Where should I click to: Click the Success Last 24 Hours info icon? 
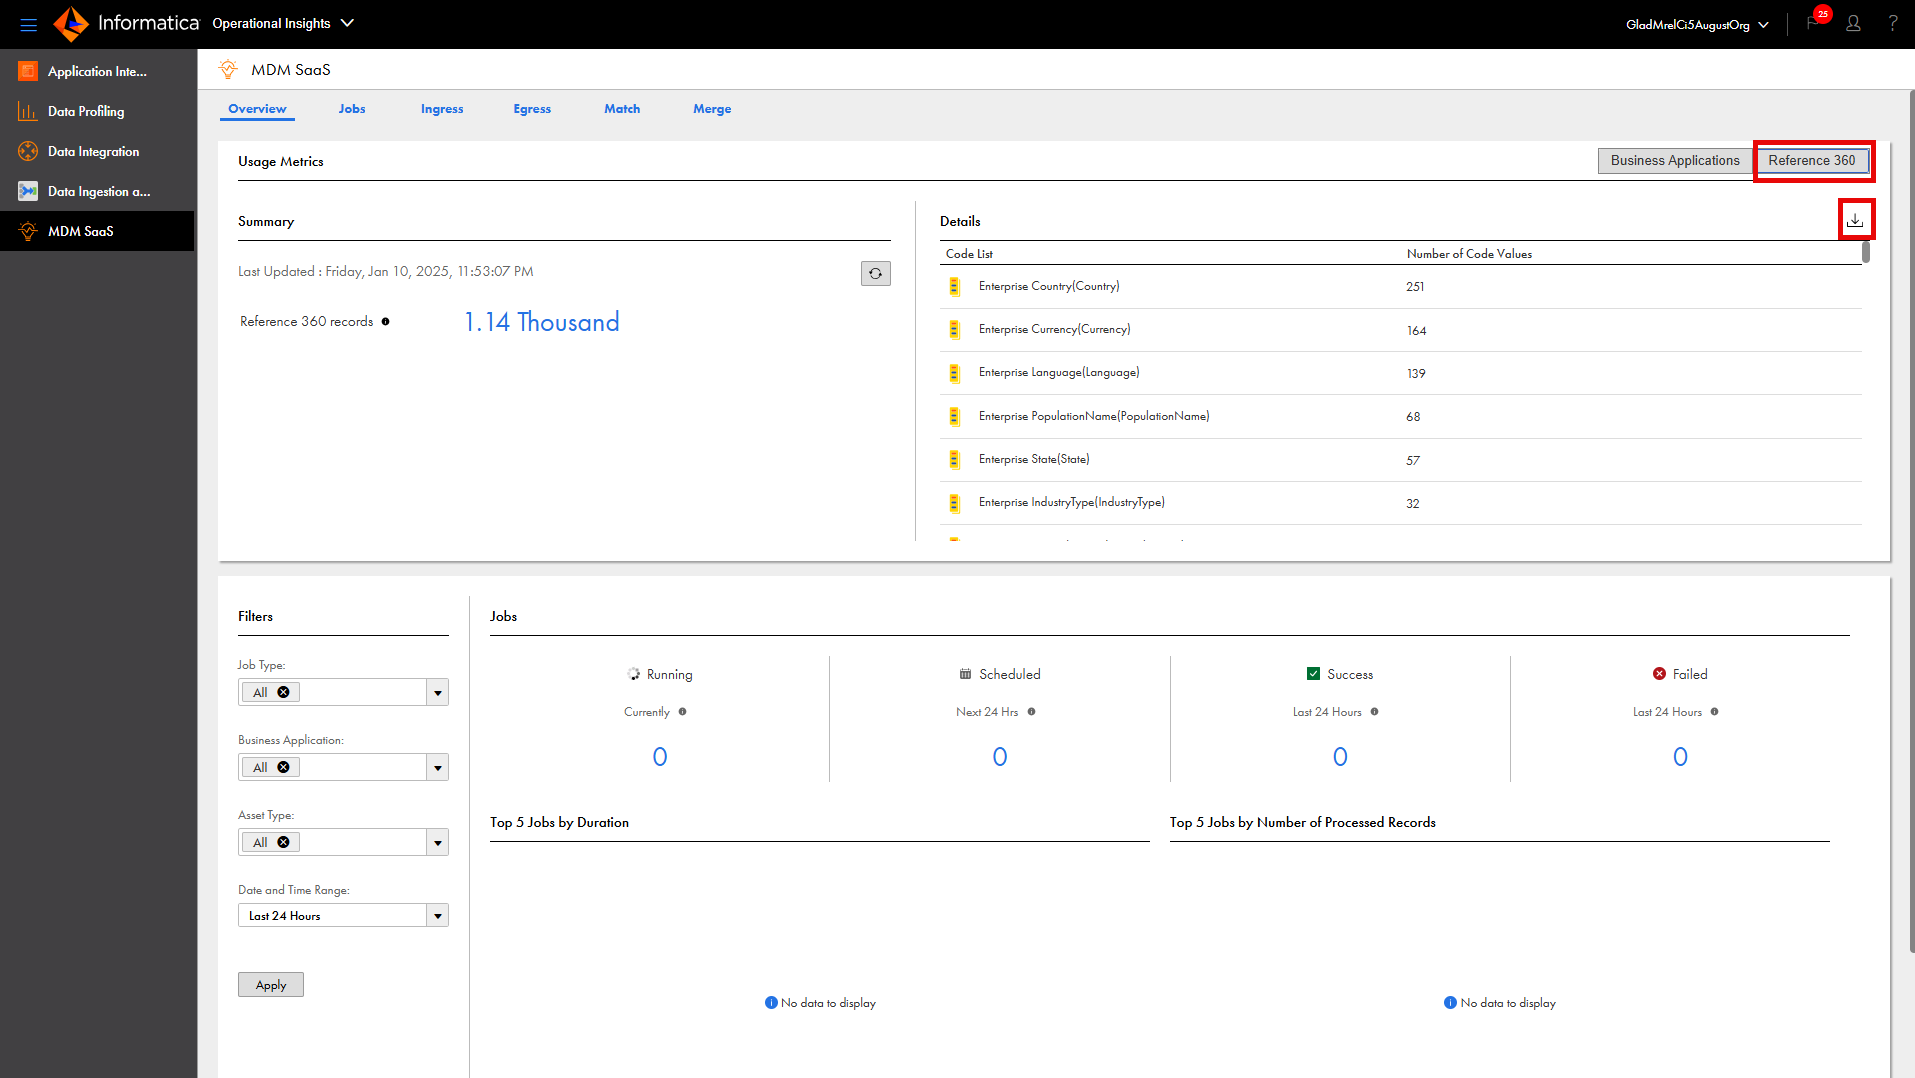click(x=1374, y=712)
